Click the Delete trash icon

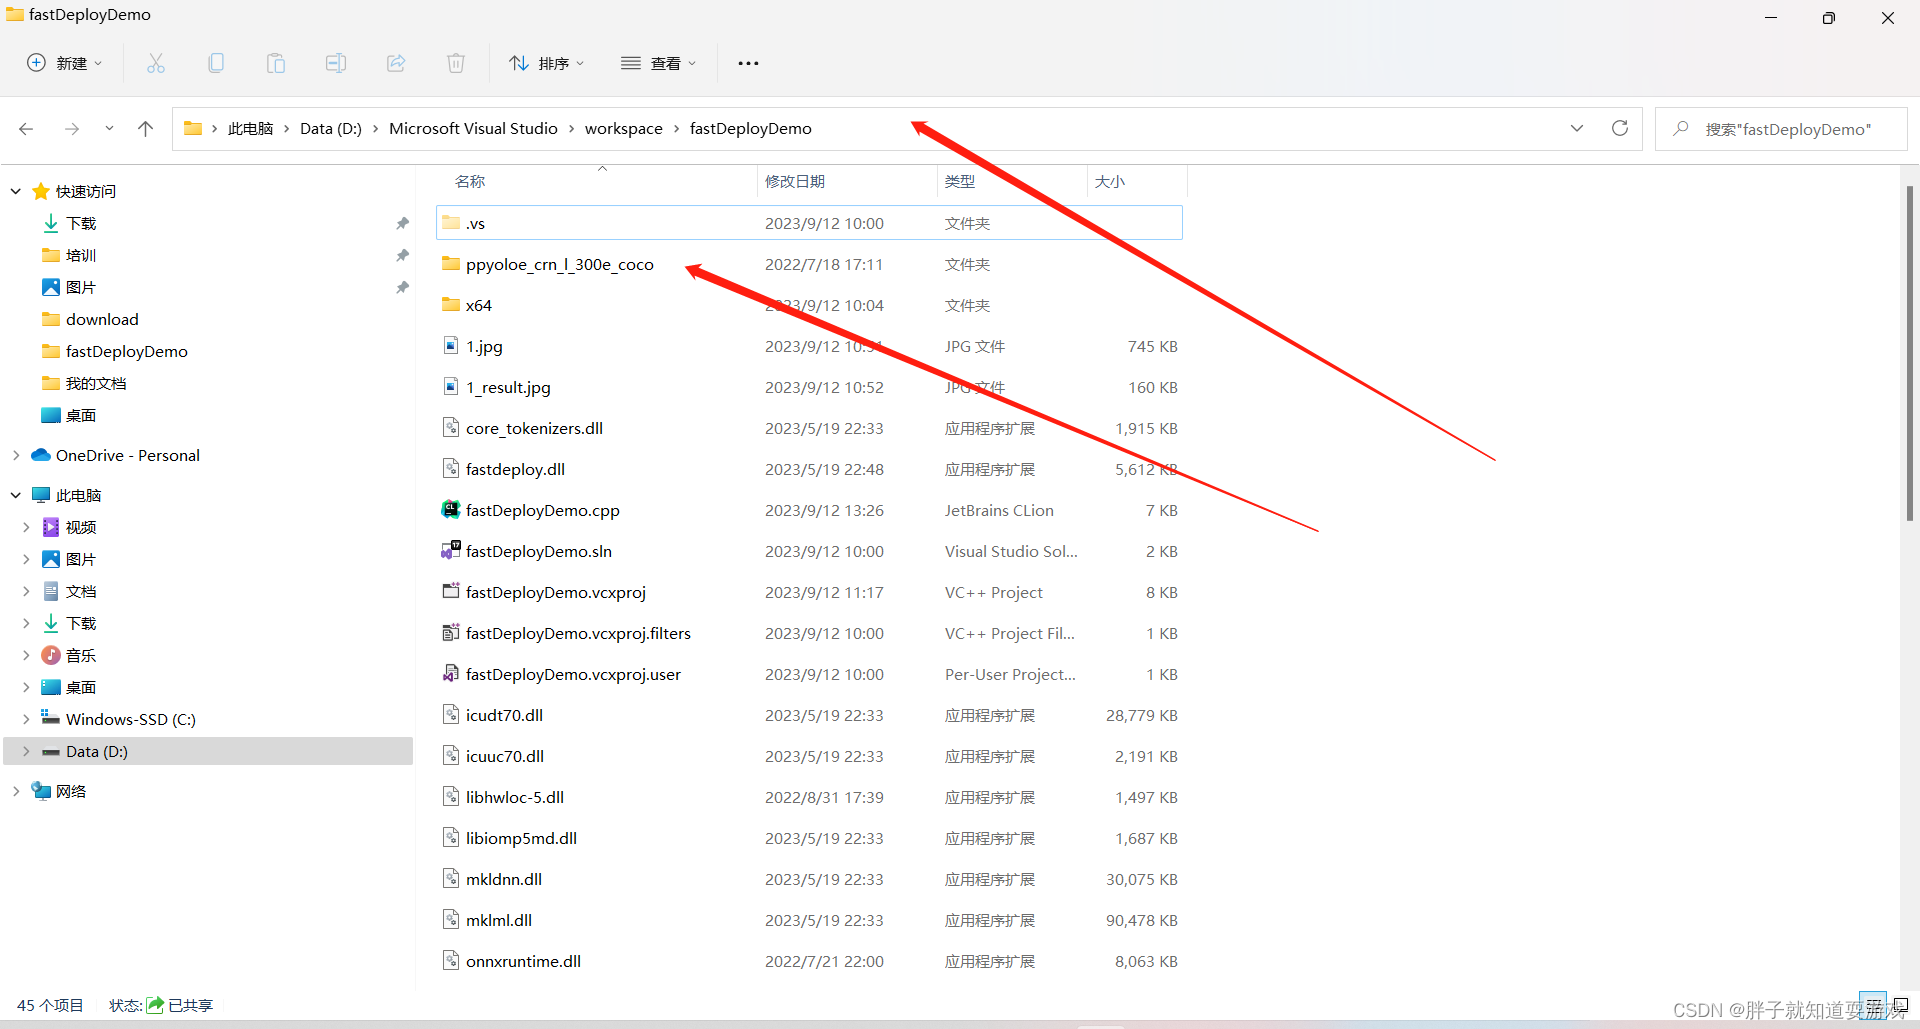(x=456, y=62)
